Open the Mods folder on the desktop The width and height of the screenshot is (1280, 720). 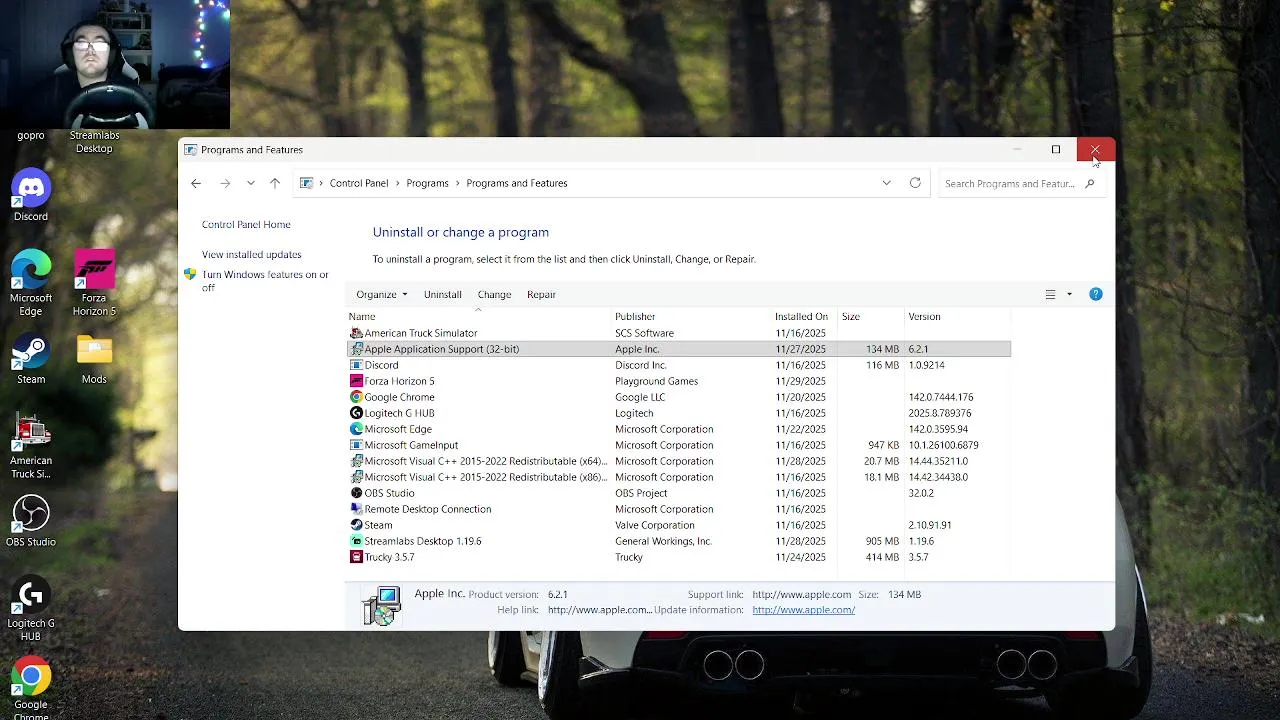[x=94, y=359]
